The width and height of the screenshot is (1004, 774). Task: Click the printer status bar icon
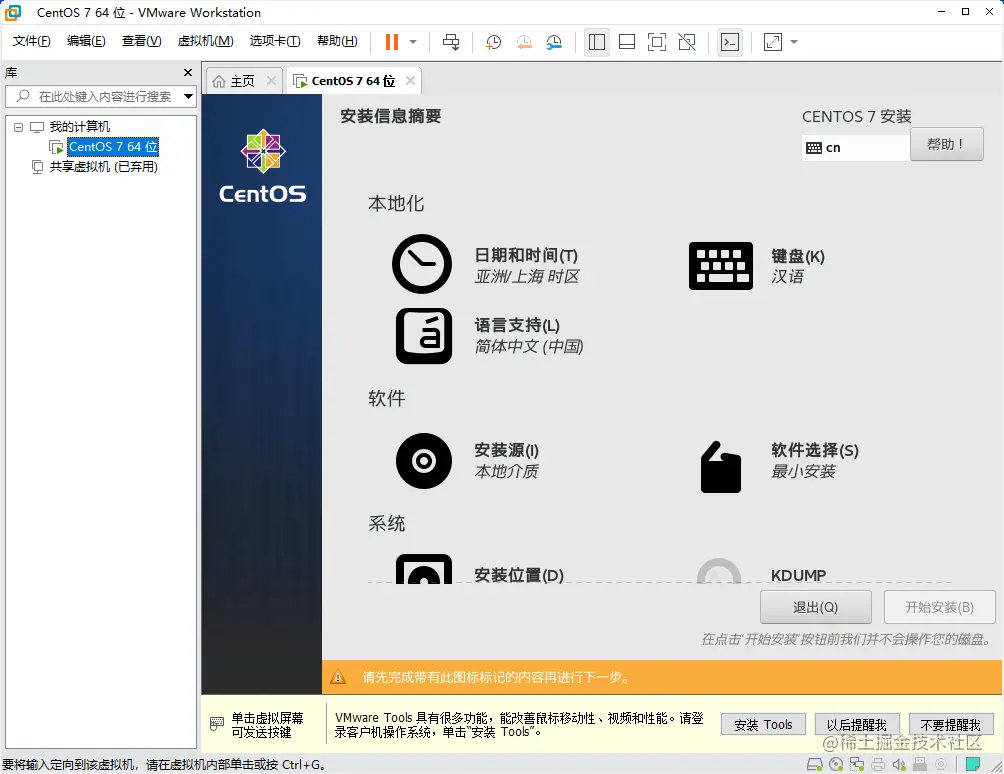(878, 764)
